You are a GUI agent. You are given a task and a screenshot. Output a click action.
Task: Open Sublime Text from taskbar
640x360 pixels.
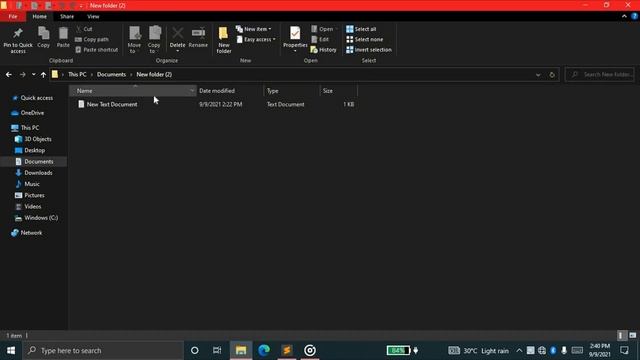tap(287, 351)
